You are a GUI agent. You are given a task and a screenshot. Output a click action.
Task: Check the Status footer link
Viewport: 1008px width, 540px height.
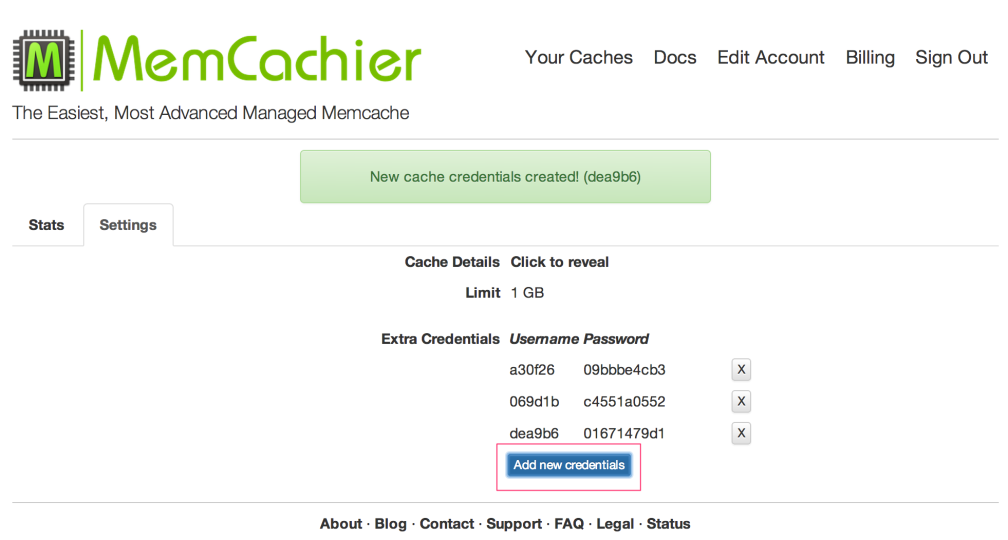[669, 524]
